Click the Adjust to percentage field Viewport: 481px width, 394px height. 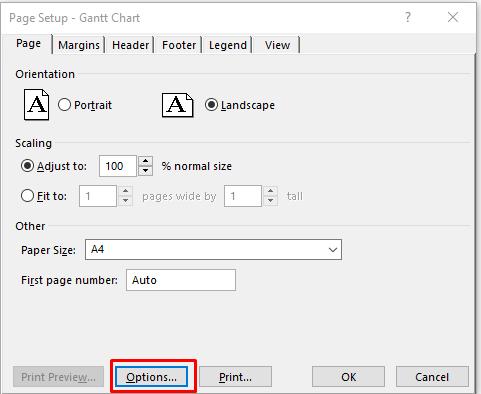118,166
